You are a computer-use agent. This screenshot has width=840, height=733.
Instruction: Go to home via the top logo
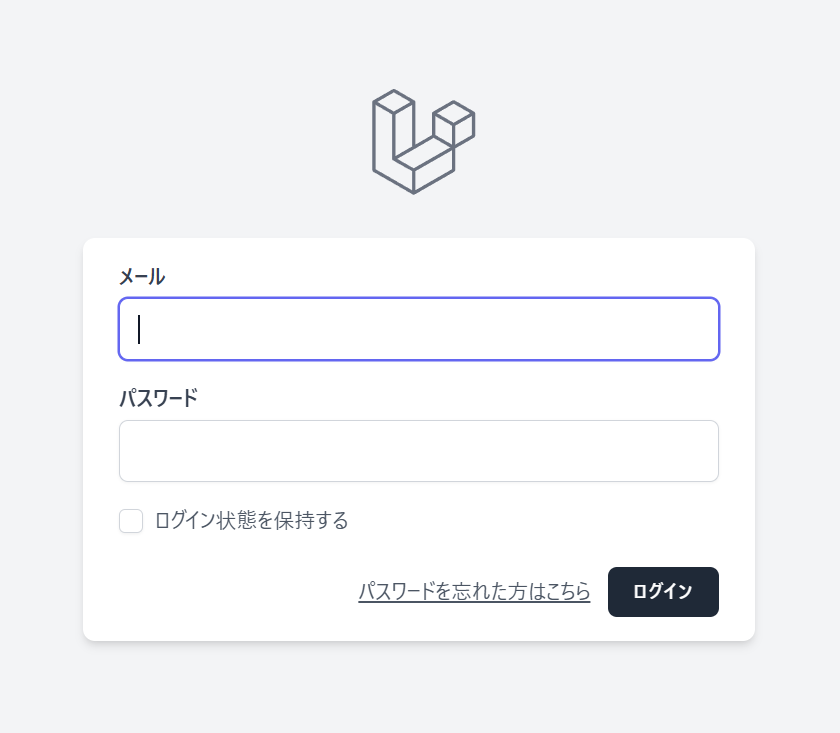pos(422,141)
